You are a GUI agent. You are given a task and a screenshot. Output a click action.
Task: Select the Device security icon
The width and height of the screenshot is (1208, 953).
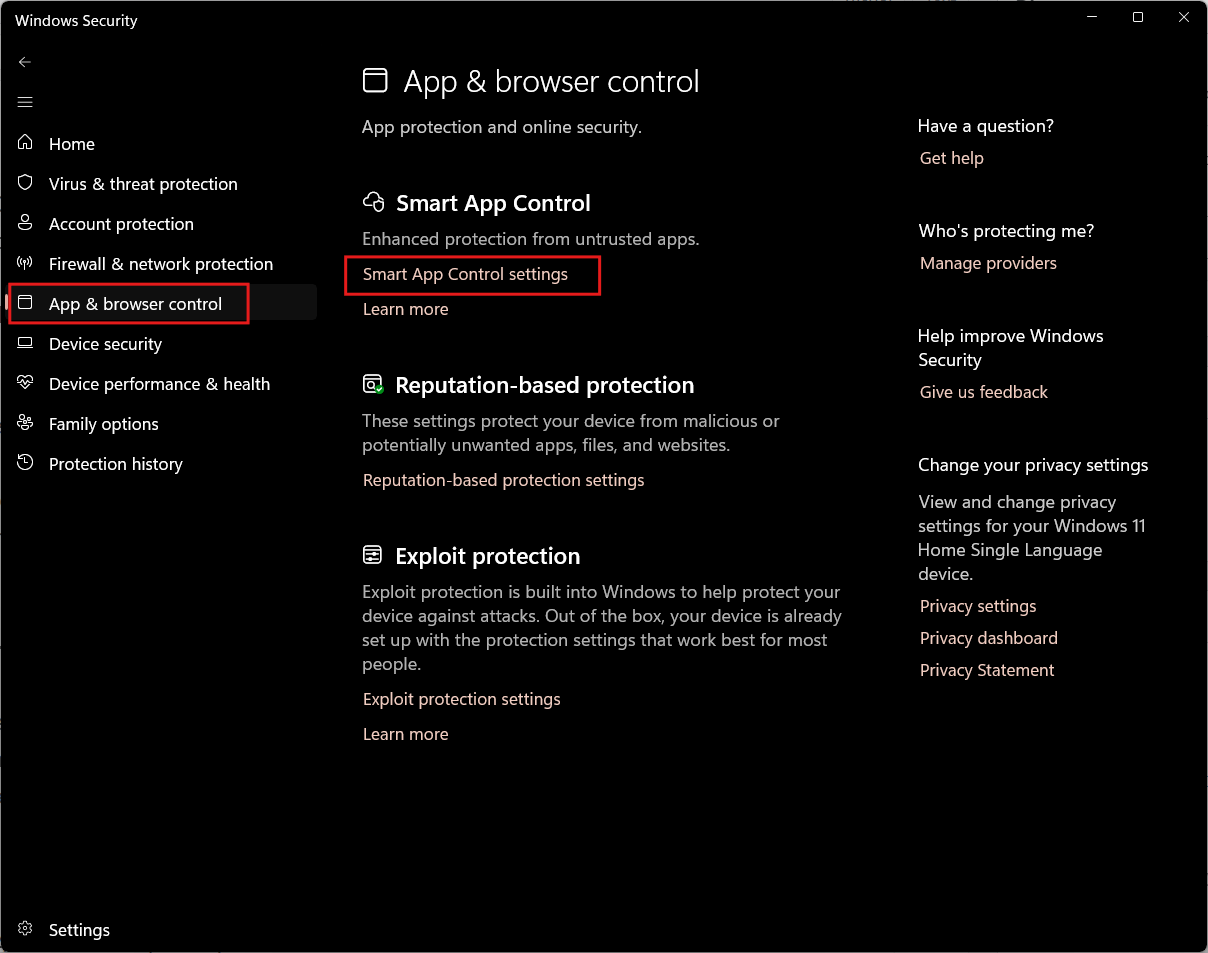coord(24,343)
